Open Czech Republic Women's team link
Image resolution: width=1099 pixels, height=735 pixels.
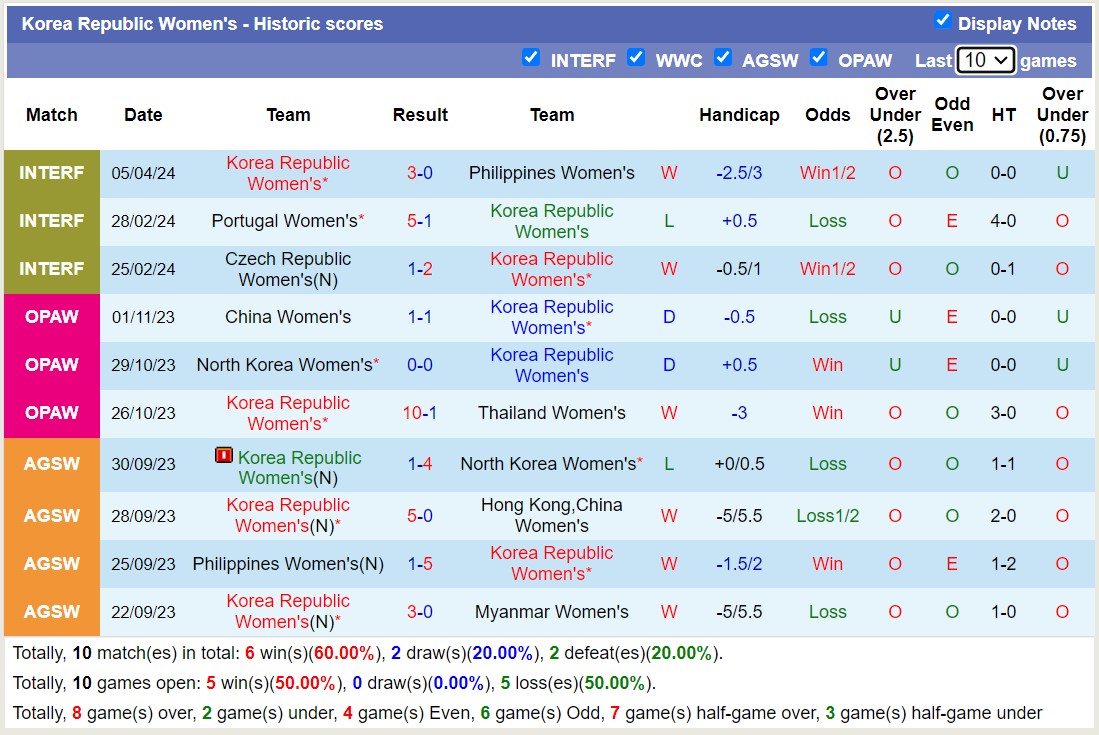point(288,269)
